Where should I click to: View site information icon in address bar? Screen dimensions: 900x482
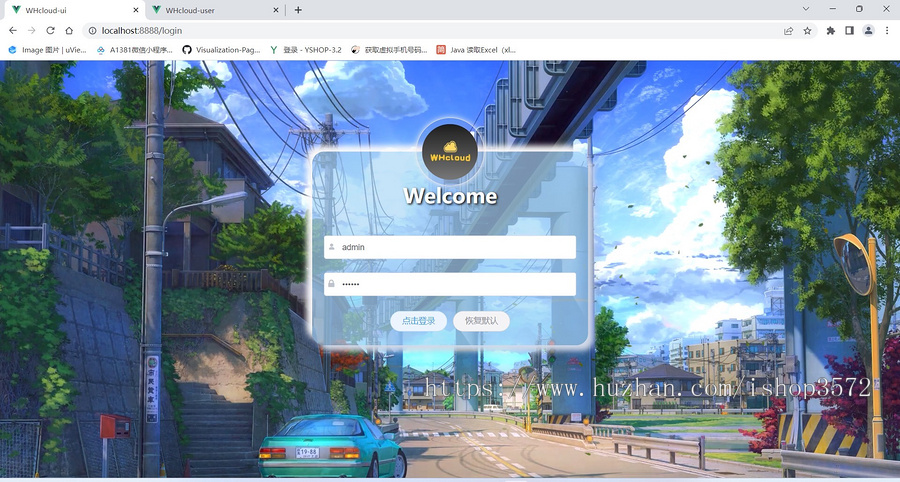coord(92,30)
